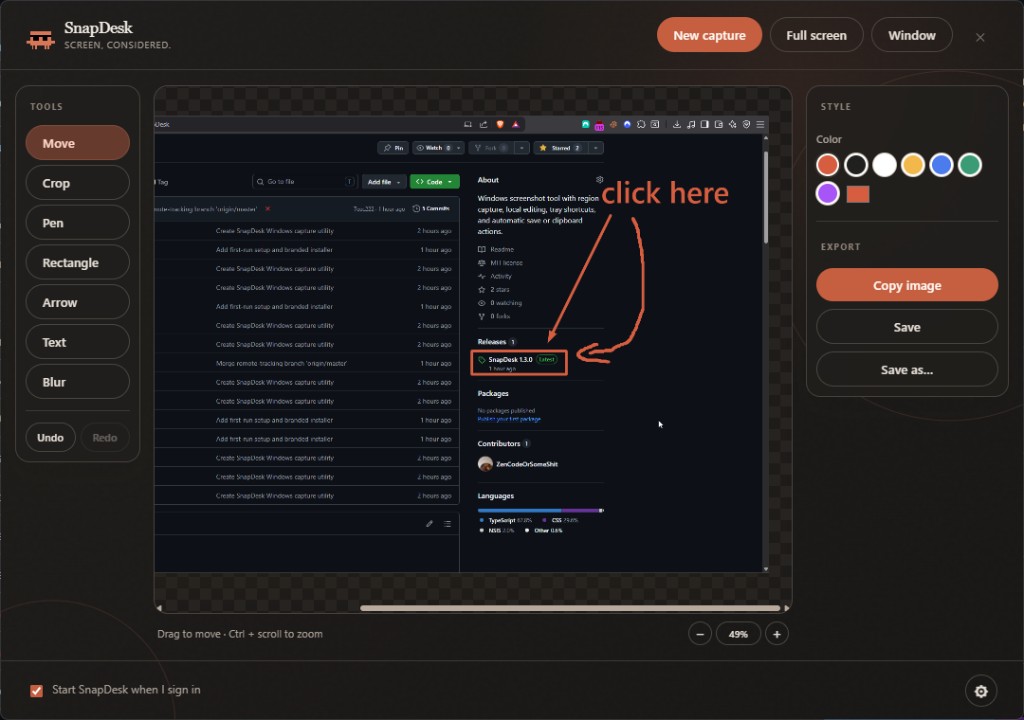Pick the white color swatch
Screen dimensions: 1024x720
coord(884,165)
